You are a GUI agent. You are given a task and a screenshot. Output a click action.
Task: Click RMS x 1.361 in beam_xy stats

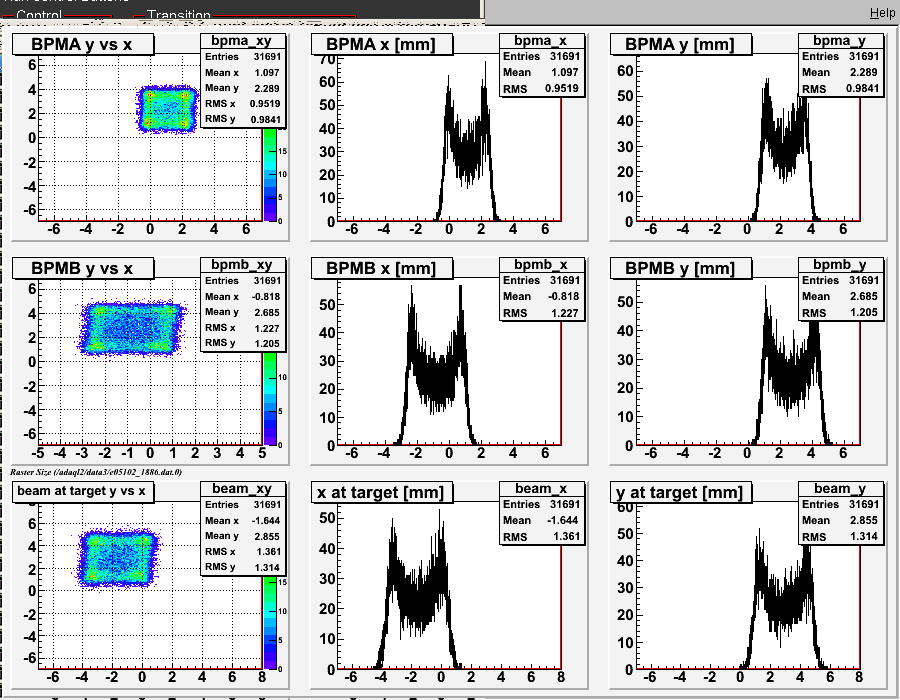click(242, 551)
